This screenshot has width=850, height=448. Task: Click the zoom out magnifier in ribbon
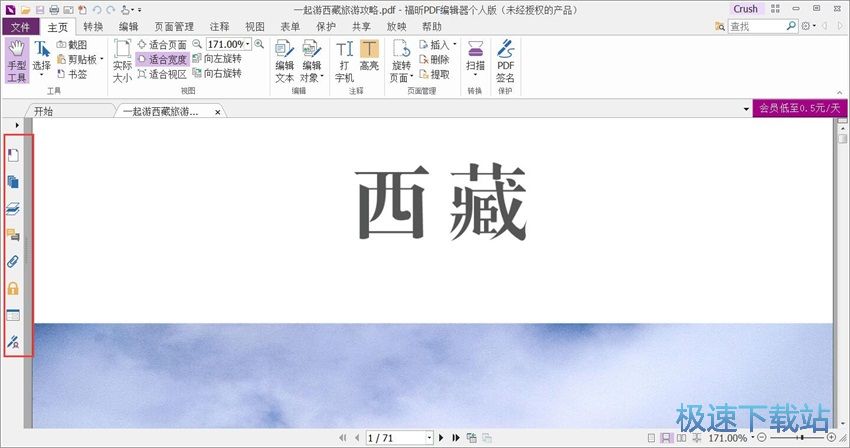click(x=197, y=44)
